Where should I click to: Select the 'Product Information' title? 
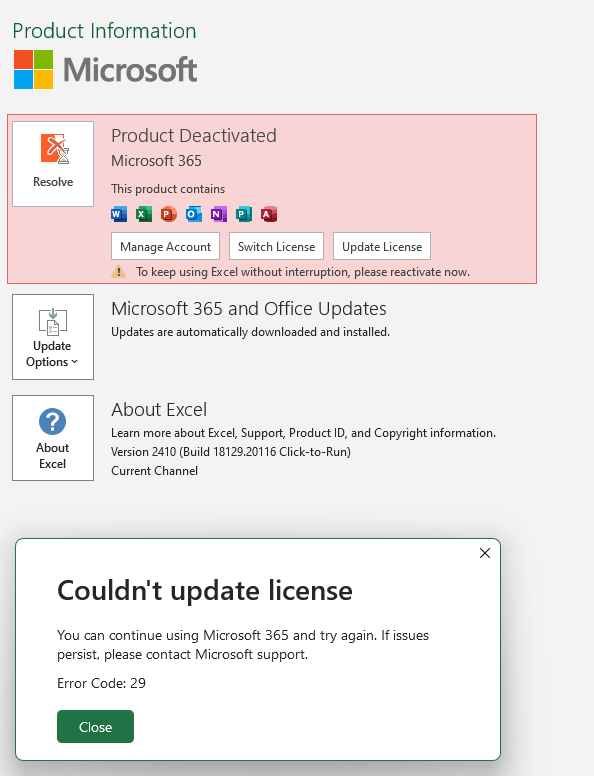coord(104,31)
